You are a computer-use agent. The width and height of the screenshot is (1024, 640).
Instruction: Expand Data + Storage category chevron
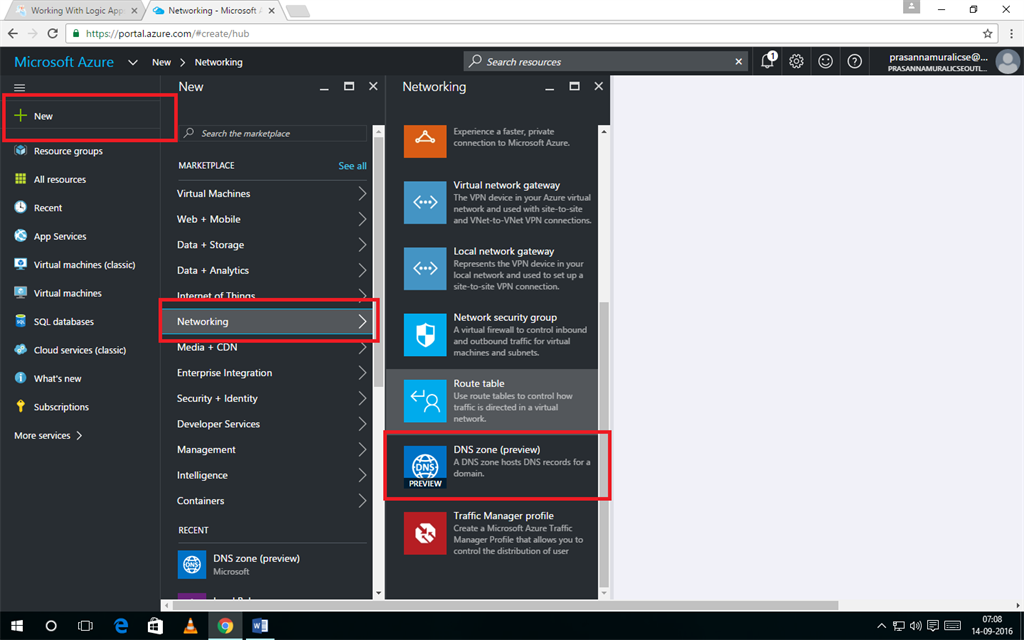[x=362, y=244]
